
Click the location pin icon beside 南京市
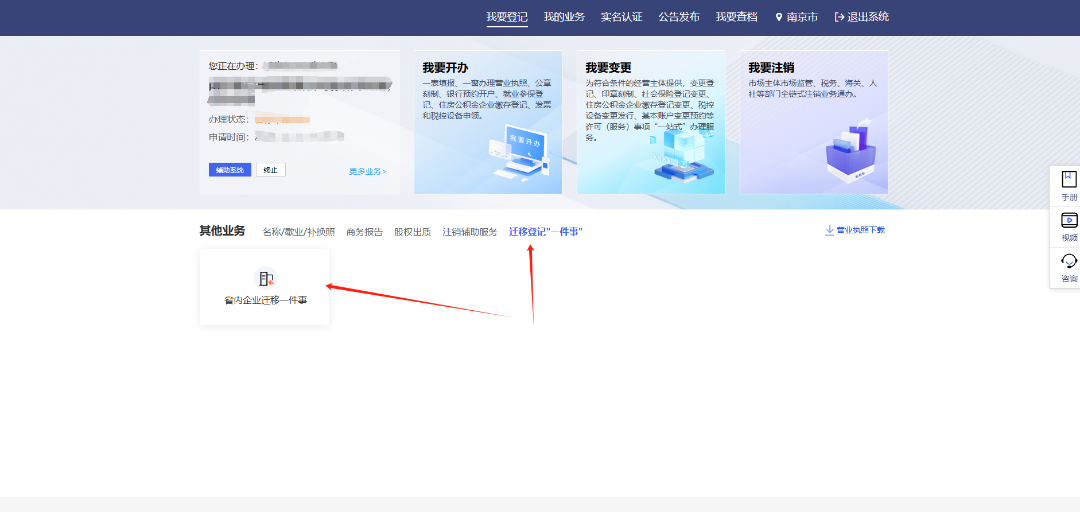tap(779, 17)
